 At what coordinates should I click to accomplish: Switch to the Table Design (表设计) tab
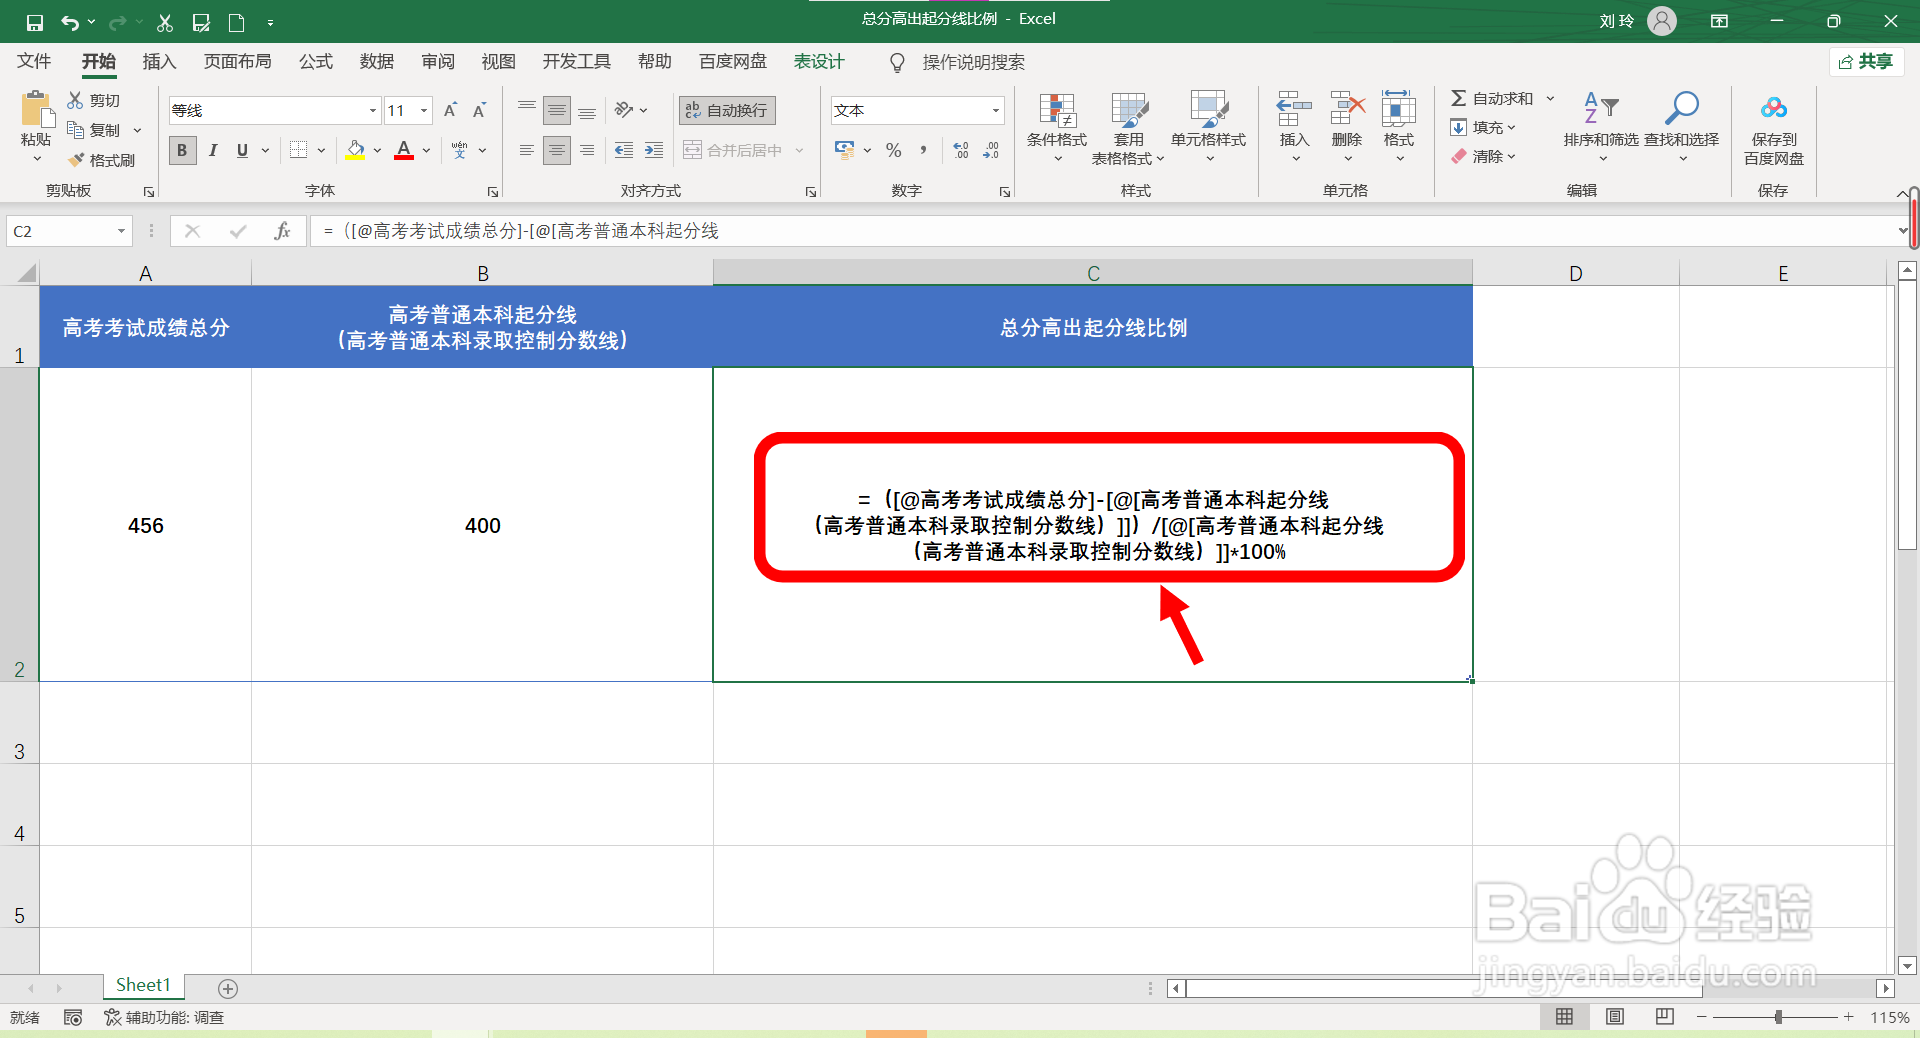click(819, 61)
